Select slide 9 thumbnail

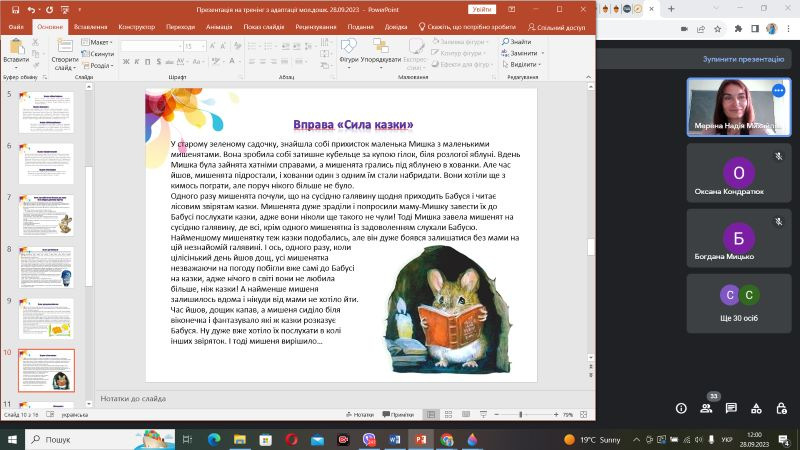tap(46, 319)
